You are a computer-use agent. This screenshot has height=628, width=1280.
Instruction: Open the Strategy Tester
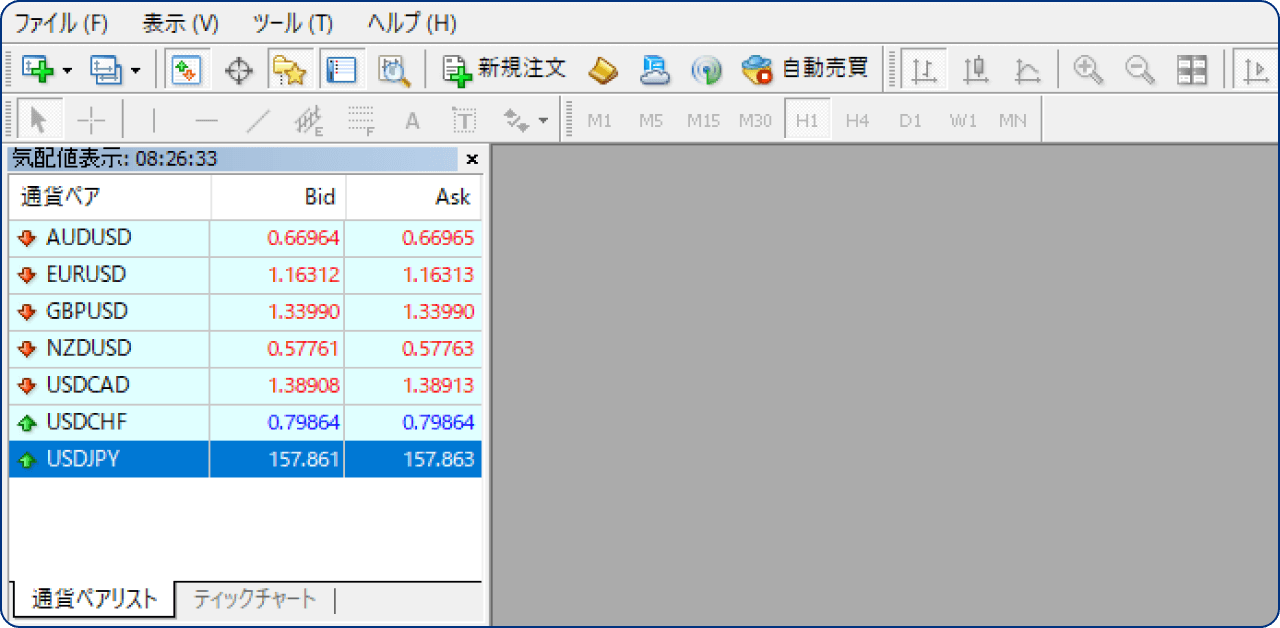click(394, 70)
